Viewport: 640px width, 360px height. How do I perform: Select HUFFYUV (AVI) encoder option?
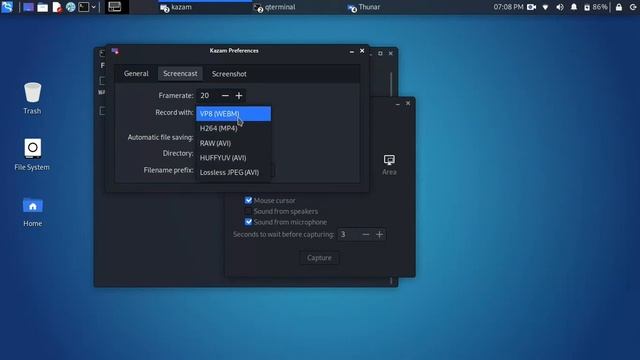pyautogui.click(x=233, y=158)
